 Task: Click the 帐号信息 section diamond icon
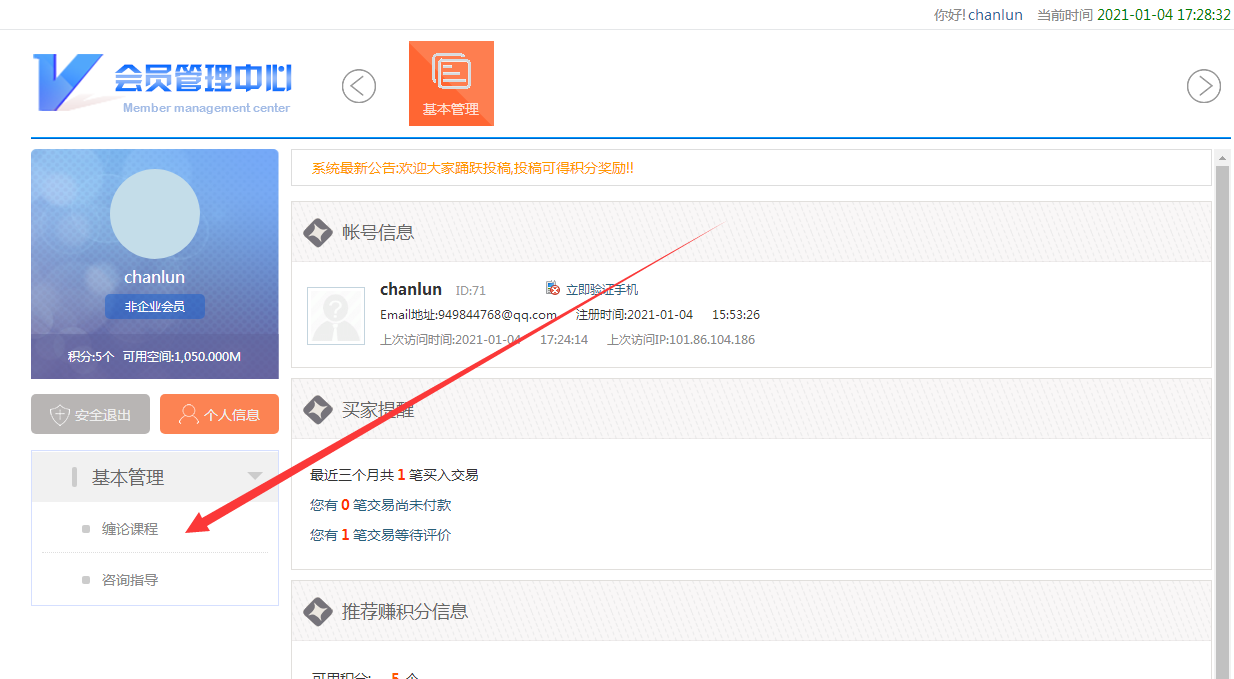(318, 232)
